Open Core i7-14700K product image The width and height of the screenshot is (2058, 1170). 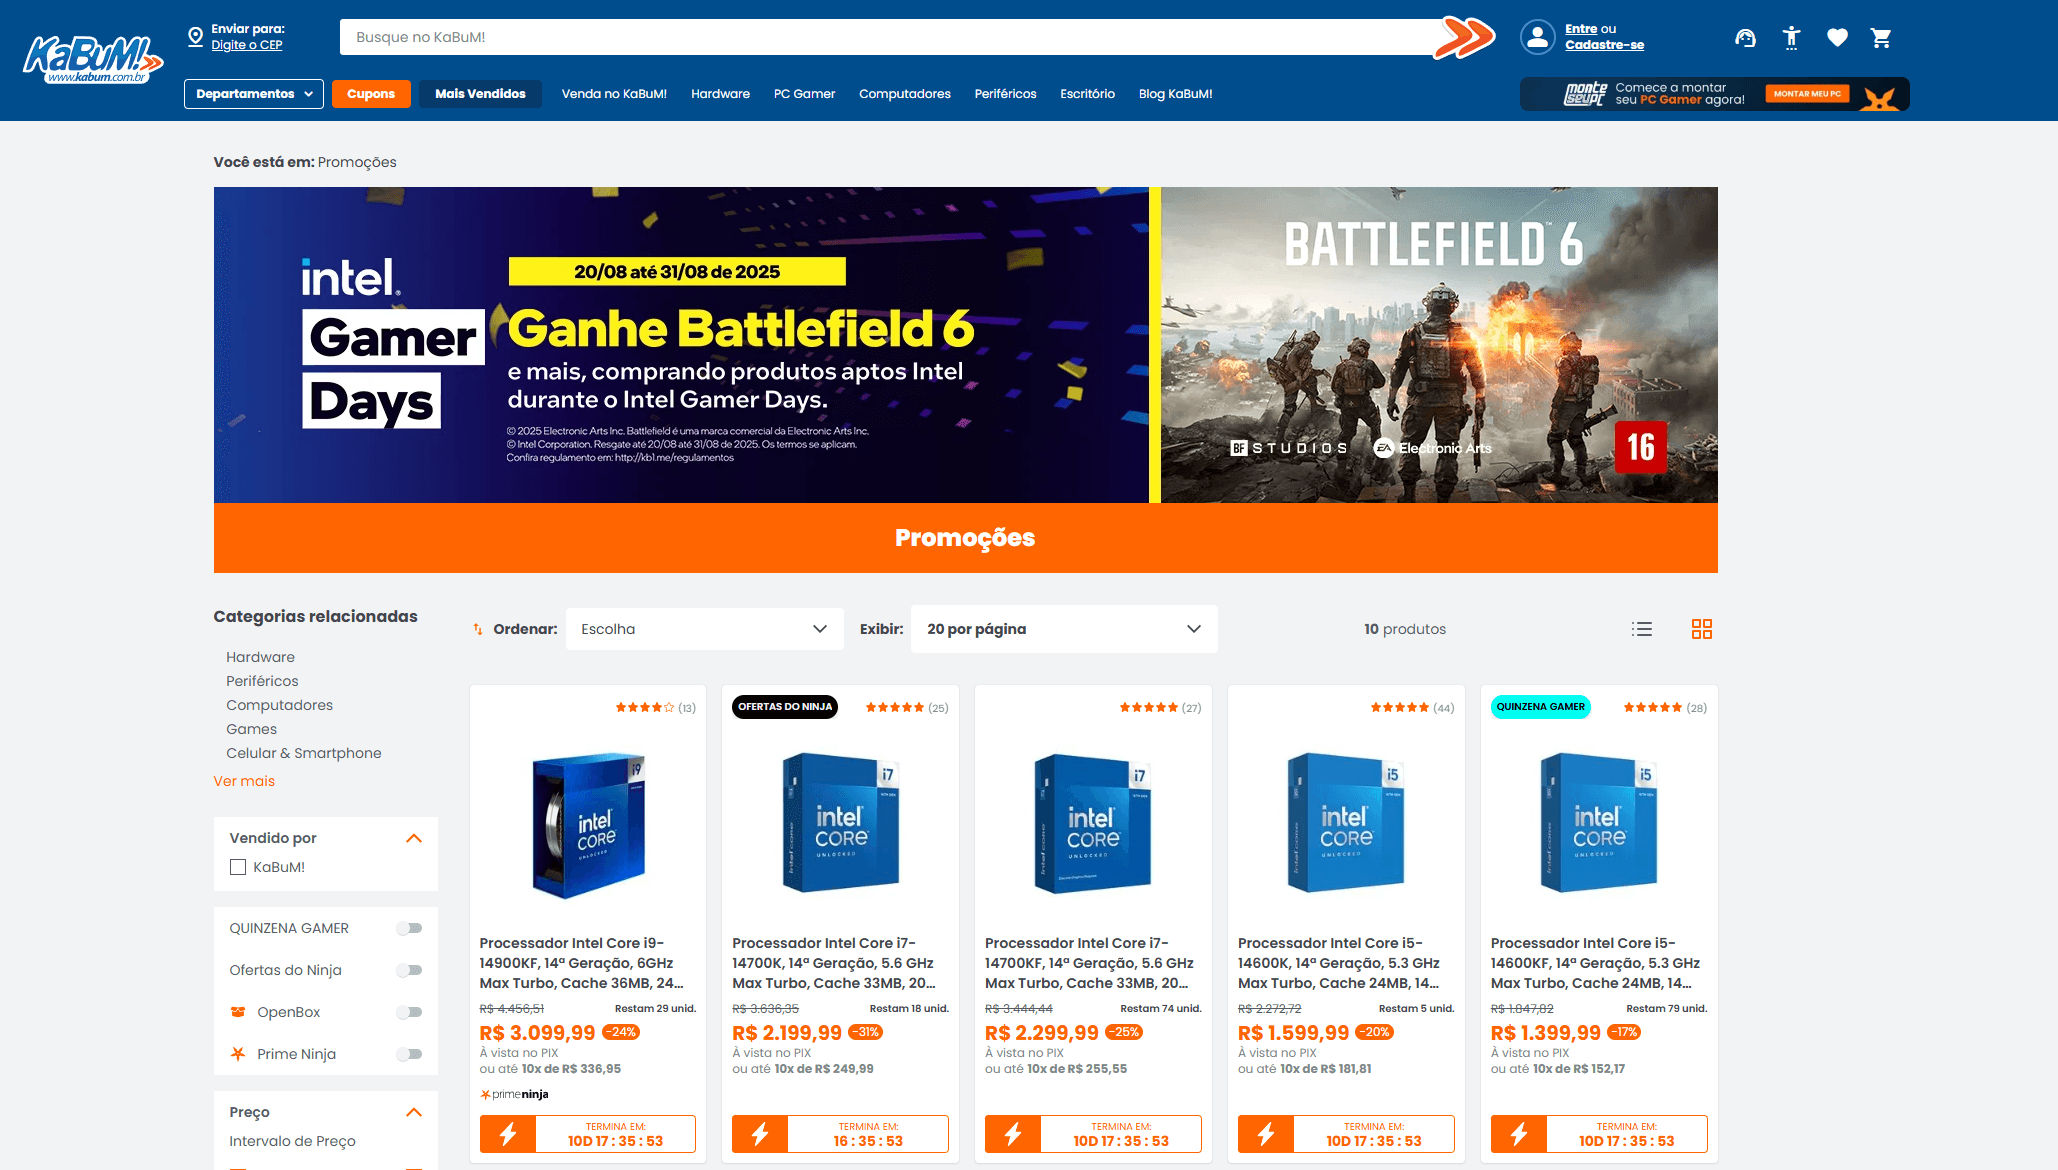(x=841, y=822)
